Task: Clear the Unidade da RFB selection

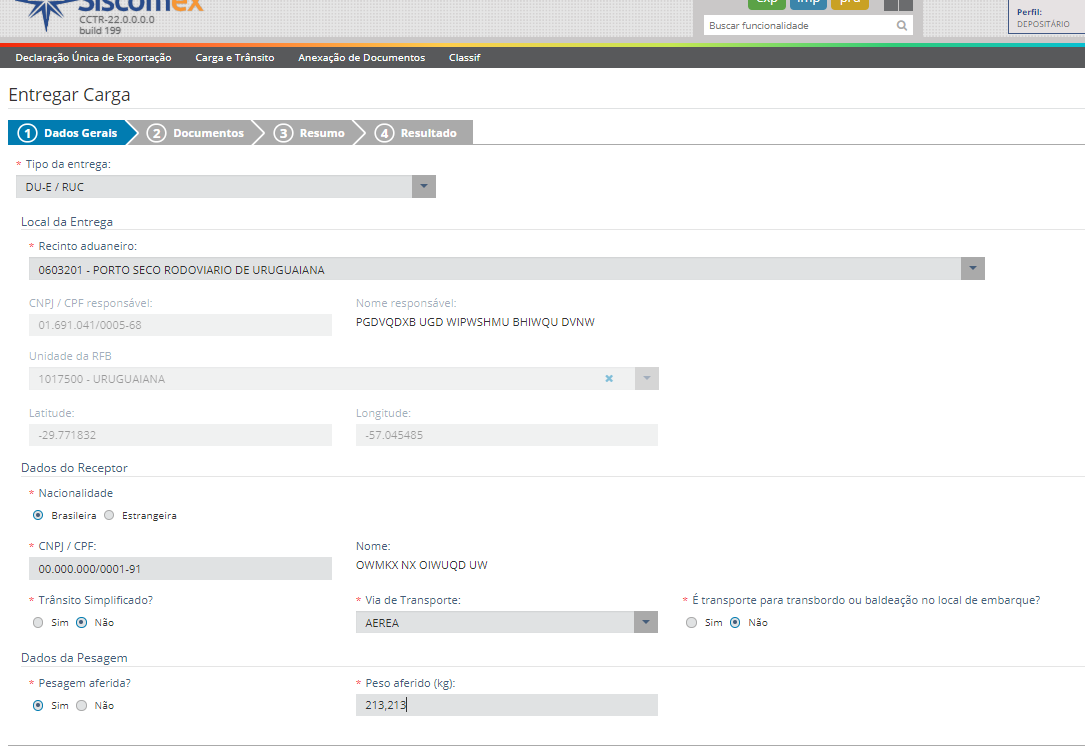Action: [x=609, y=379]
